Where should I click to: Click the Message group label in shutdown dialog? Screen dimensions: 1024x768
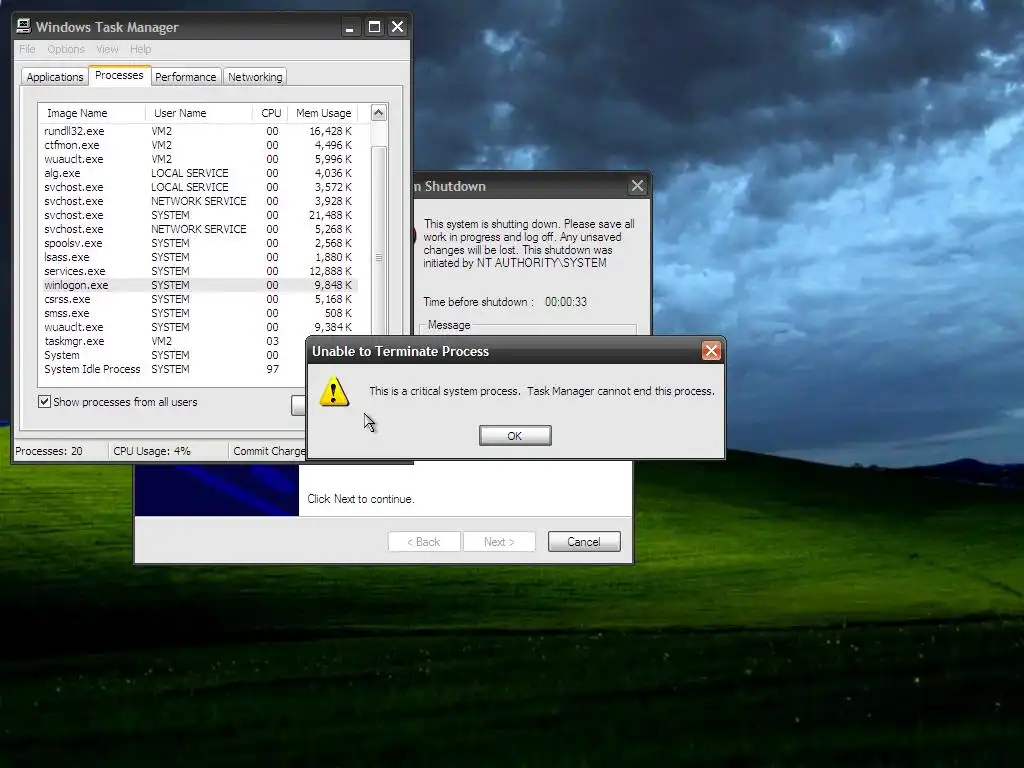pos(449,325)
